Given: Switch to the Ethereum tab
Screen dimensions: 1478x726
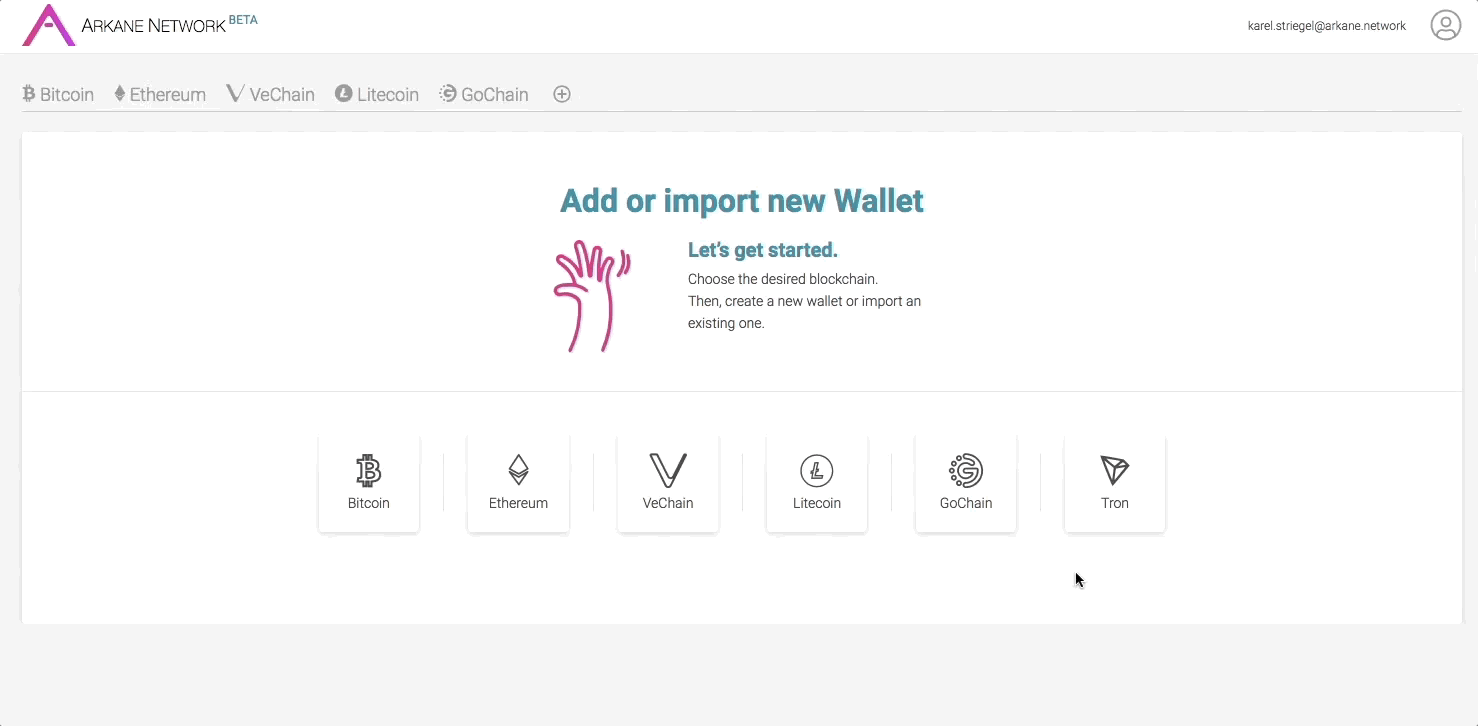Looking at the screenshot, I should tap(160, 94).
